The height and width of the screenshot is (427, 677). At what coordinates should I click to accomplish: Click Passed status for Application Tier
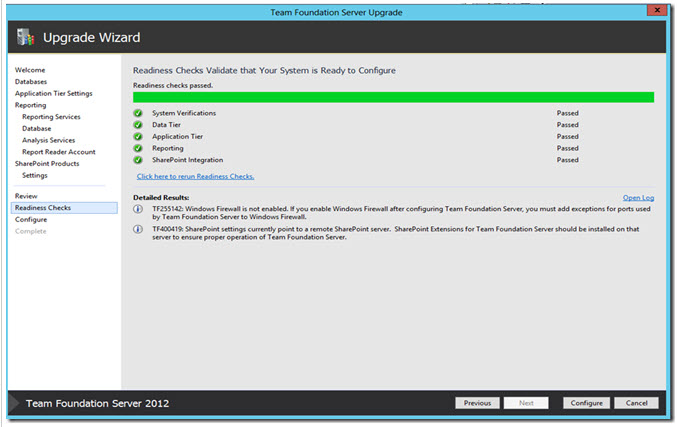pyautogui.click(x=567, y=136)
